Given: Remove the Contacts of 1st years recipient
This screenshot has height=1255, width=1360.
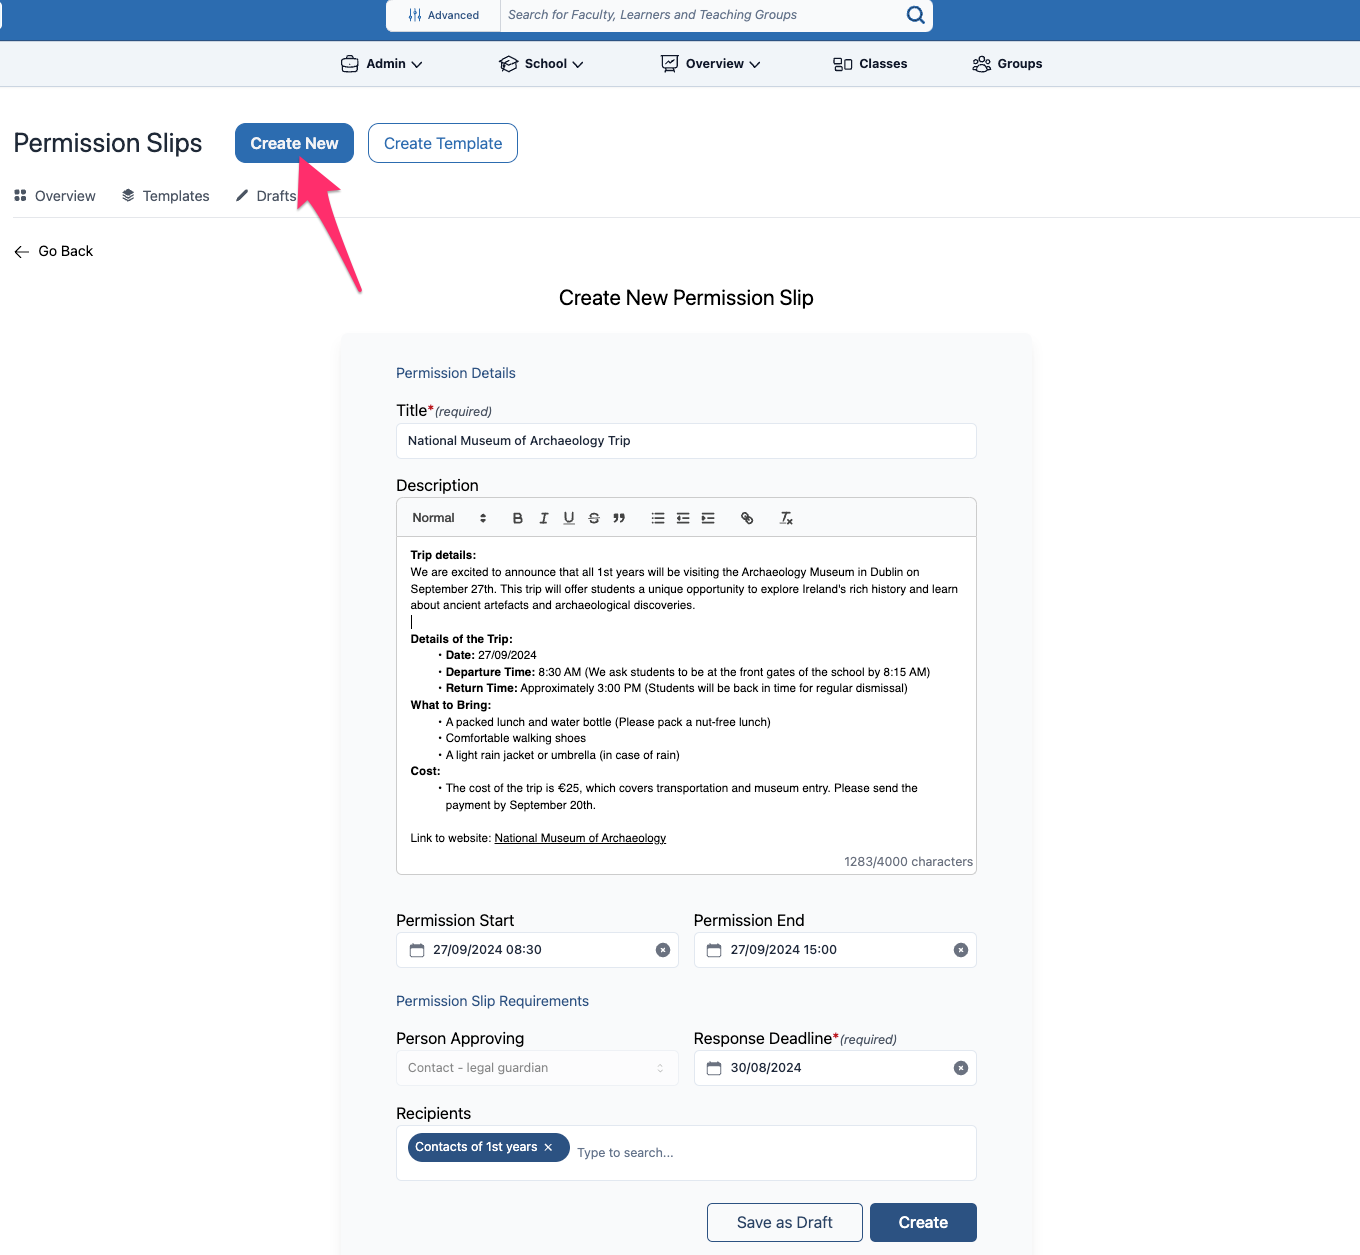Looking at the screenshot, I should pyautogui.click(x=548, y=1147).
